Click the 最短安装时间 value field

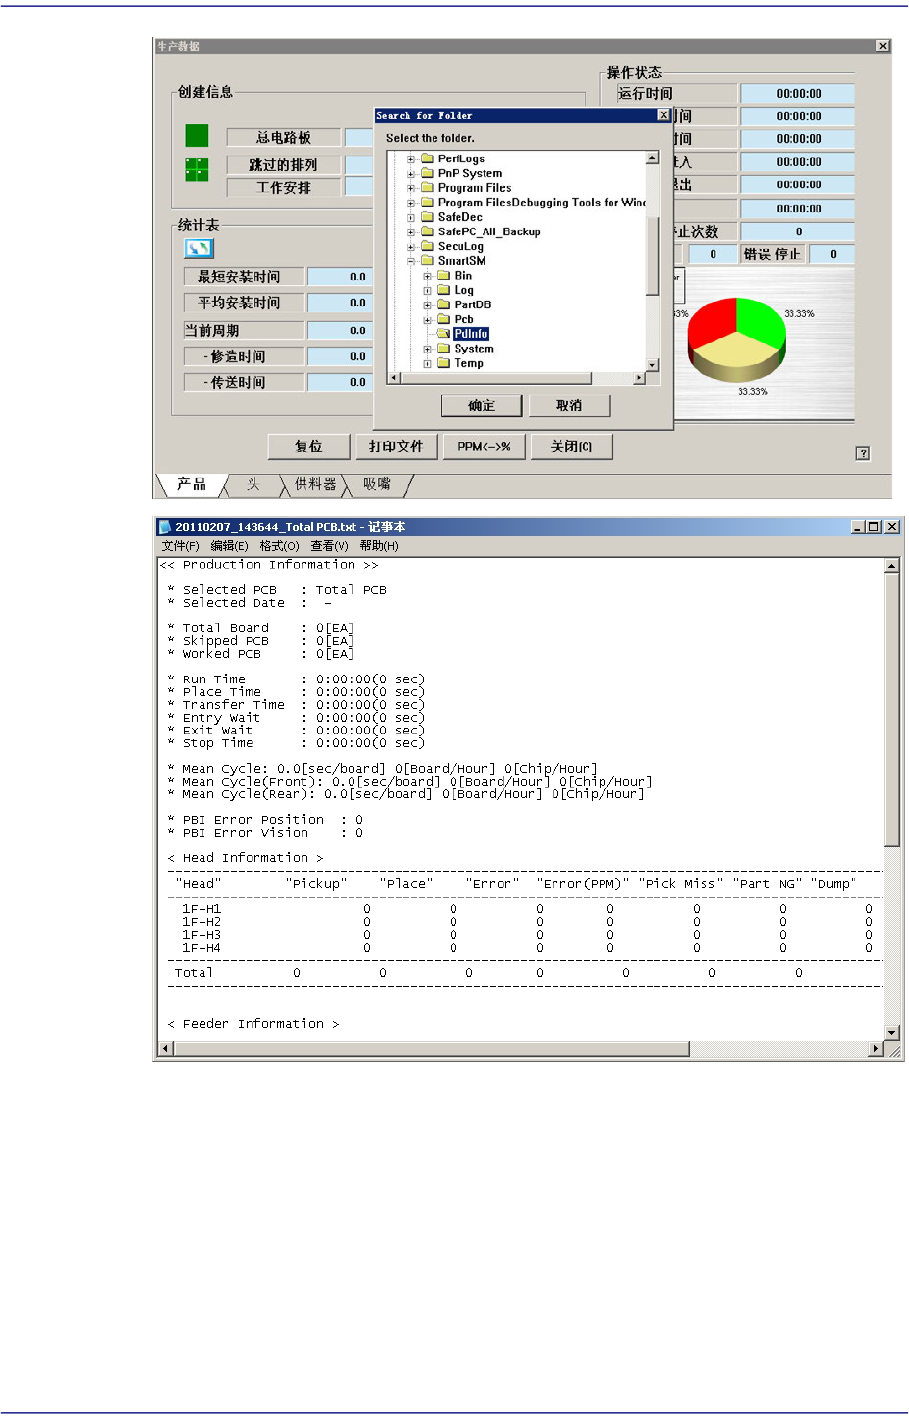pyautogui.click(x=339, y=277)
